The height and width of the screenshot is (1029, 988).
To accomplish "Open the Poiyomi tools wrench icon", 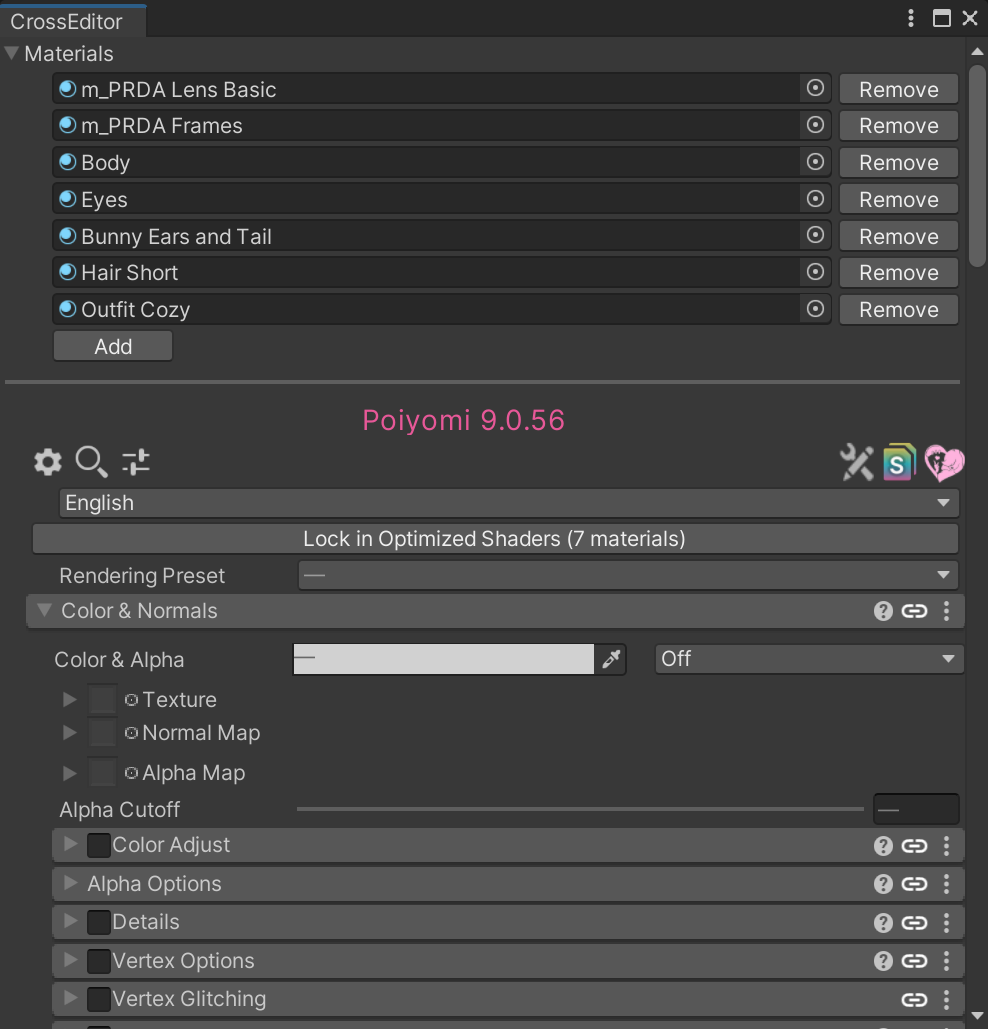I will pyautogui.click(x=857, y=463).
